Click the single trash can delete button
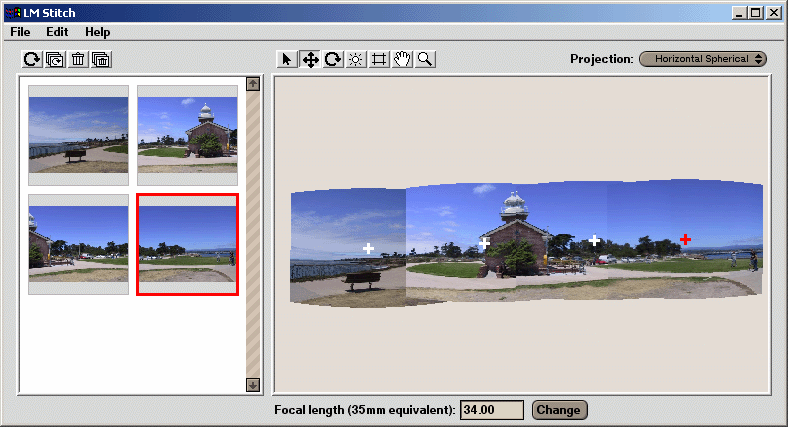Screen dimensions: 788x427 coord(78,59)
